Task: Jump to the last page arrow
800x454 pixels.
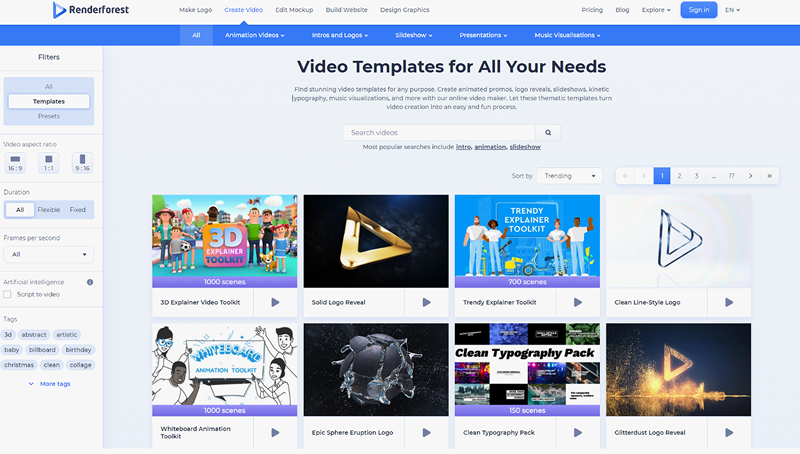Action: pyautogui.click(x=769, y=176)
